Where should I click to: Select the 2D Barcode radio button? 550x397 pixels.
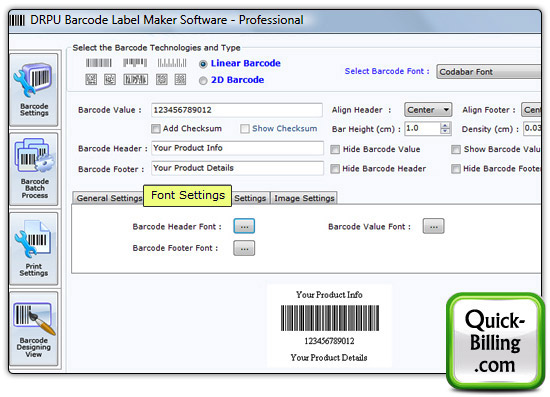pos(203,81)
